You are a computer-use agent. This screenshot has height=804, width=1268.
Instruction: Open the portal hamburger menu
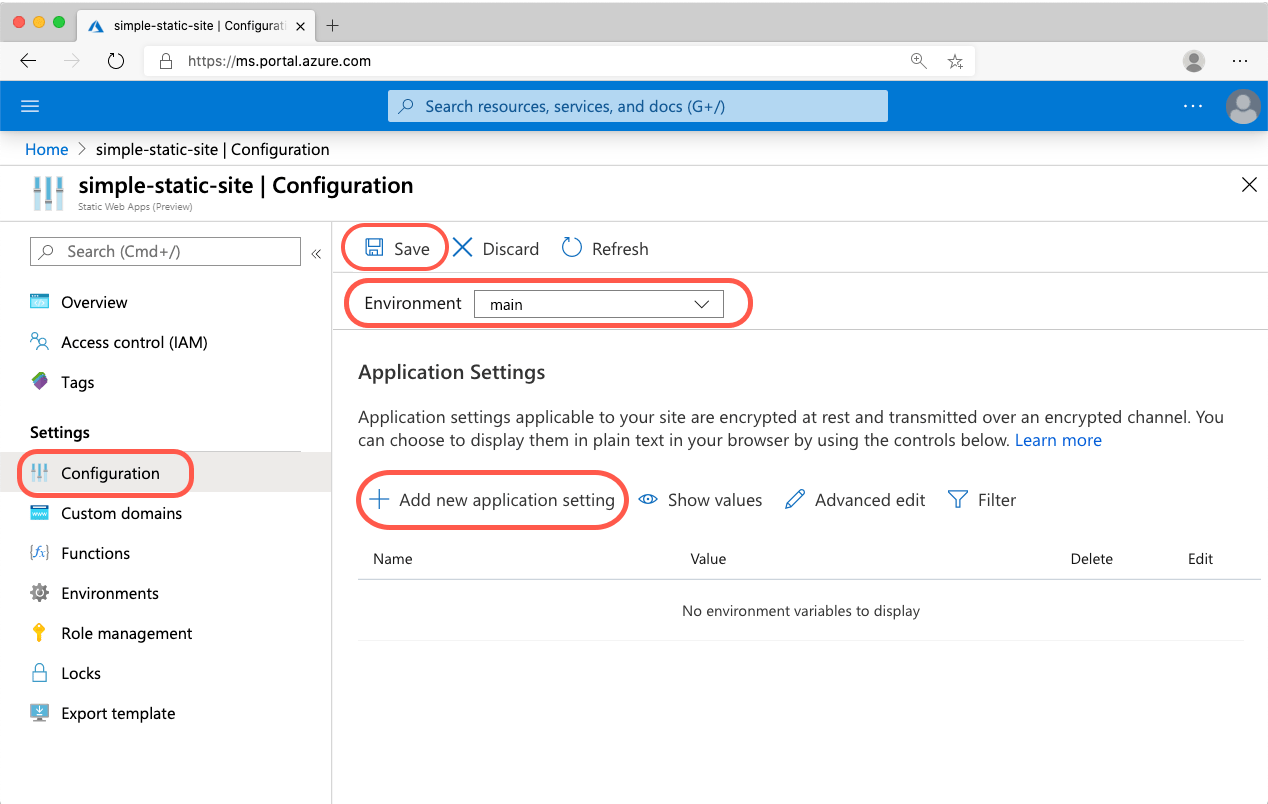coord(30,106)
